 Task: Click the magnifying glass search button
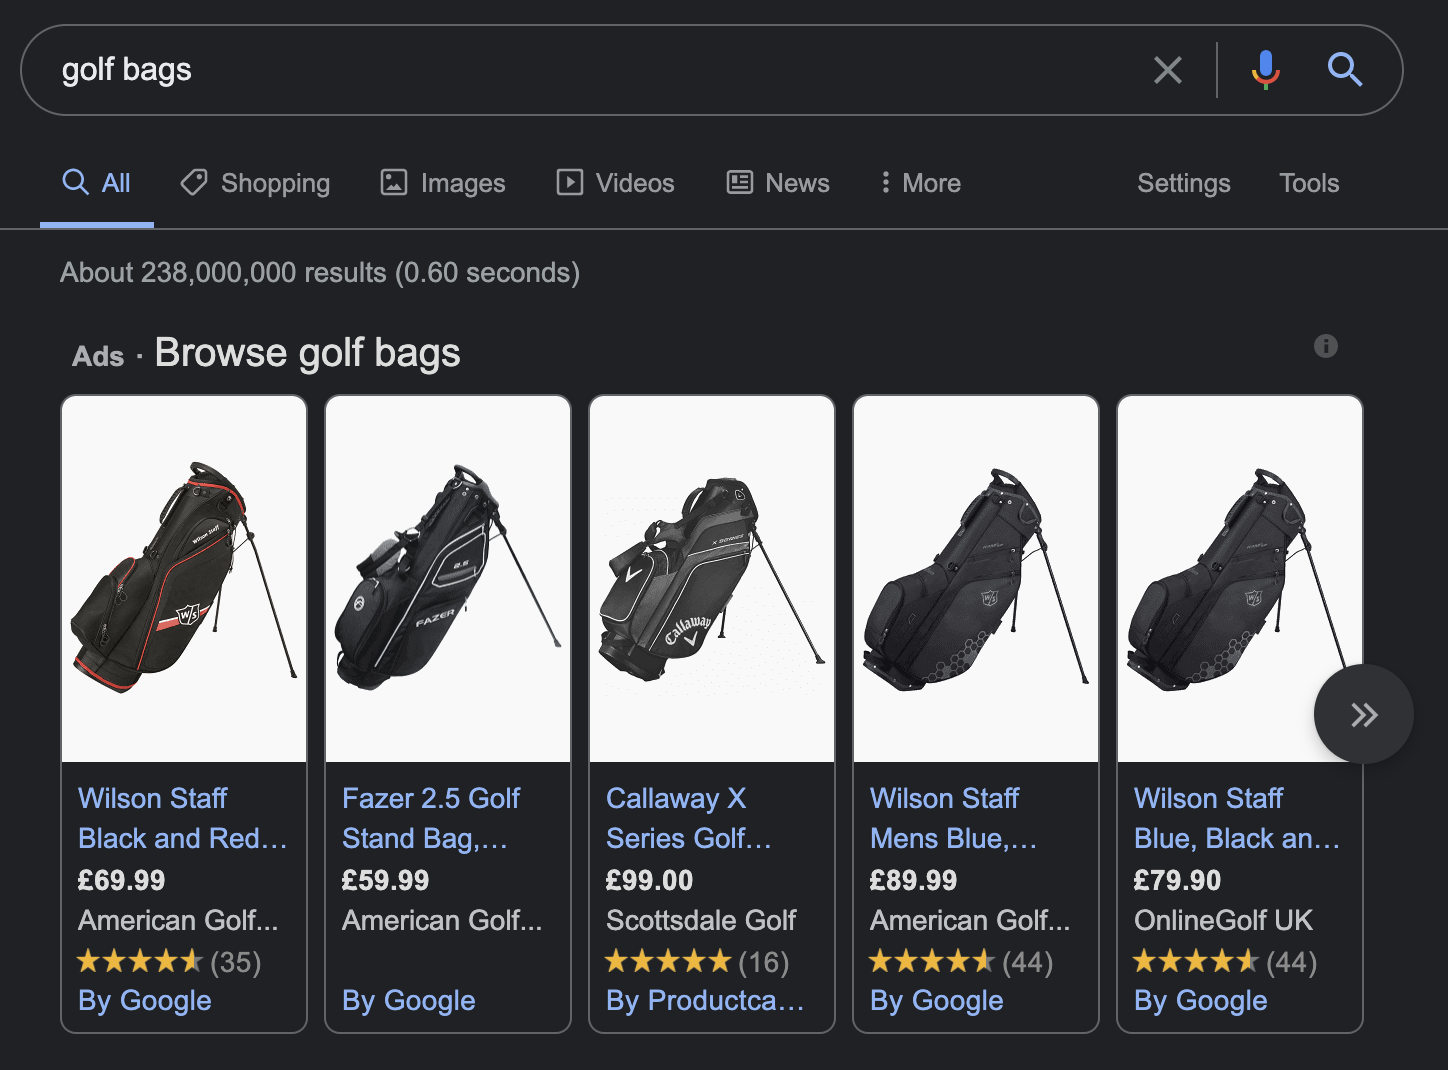pyautogui.click(x=1344, y=70)
